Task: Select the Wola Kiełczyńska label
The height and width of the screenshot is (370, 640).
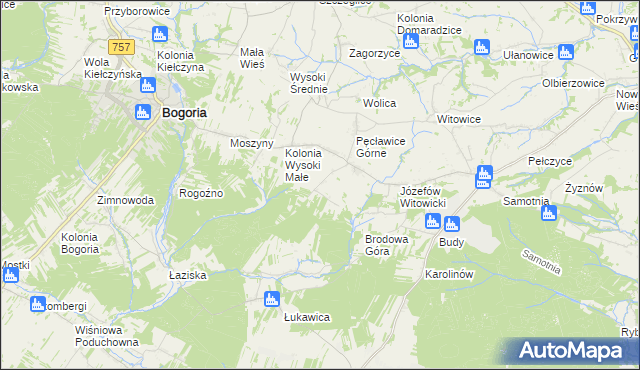Action: [x=113, y=68]
